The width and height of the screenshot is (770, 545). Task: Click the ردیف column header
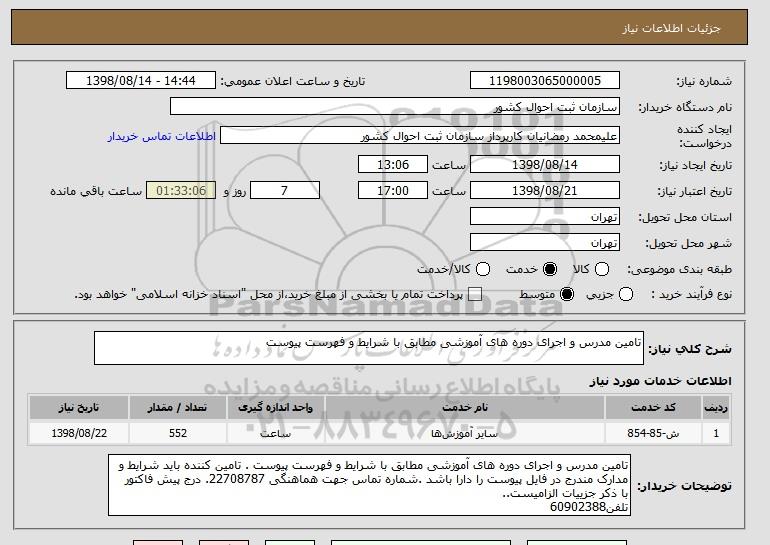pos(716,408)
